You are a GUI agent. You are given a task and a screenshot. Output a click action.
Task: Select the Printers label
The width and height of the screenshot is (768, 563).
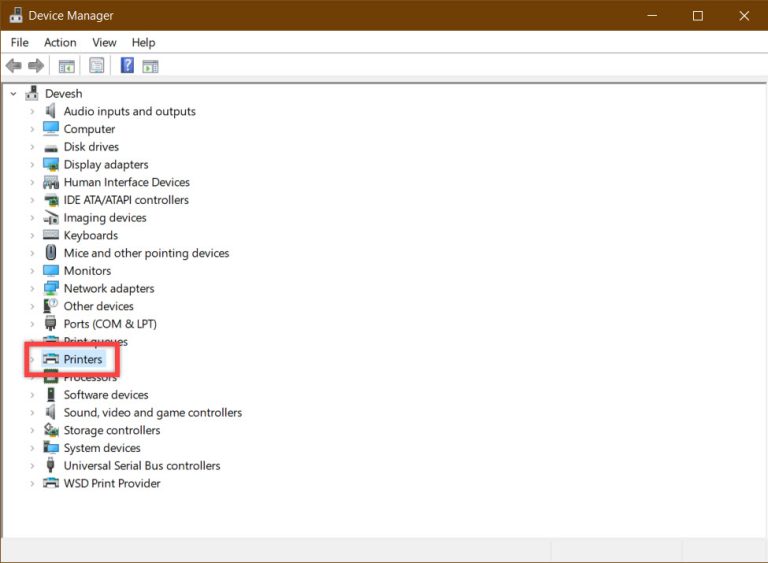click(83, 359)
